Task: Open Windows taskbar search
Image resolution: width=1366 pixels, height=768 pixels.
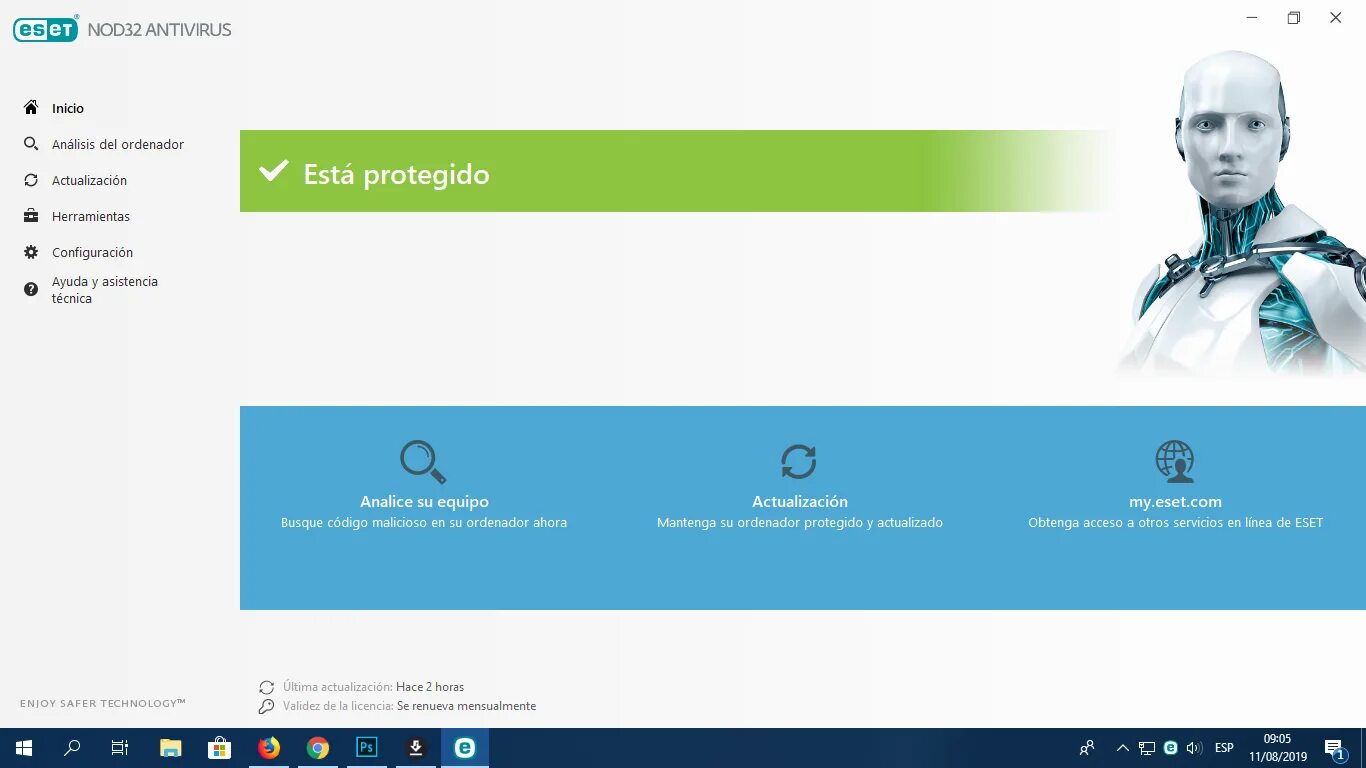Action: tap(72, 748)
